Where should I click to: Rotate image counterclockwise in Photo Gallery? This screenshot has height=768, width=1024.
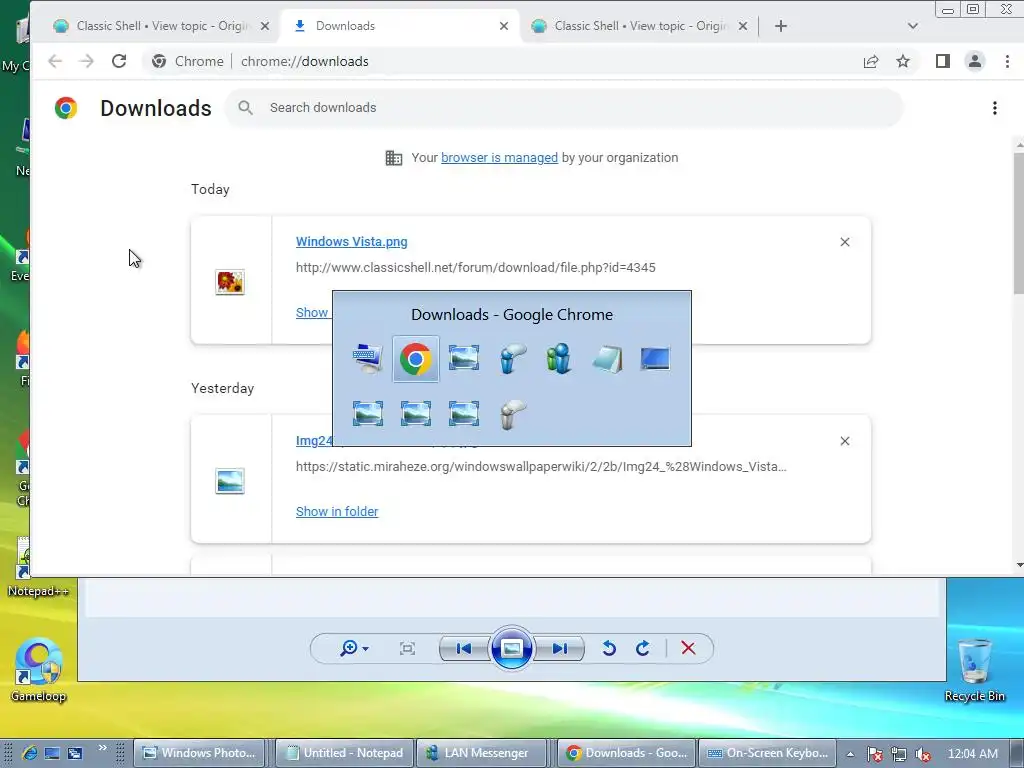(x=609, y=648)
